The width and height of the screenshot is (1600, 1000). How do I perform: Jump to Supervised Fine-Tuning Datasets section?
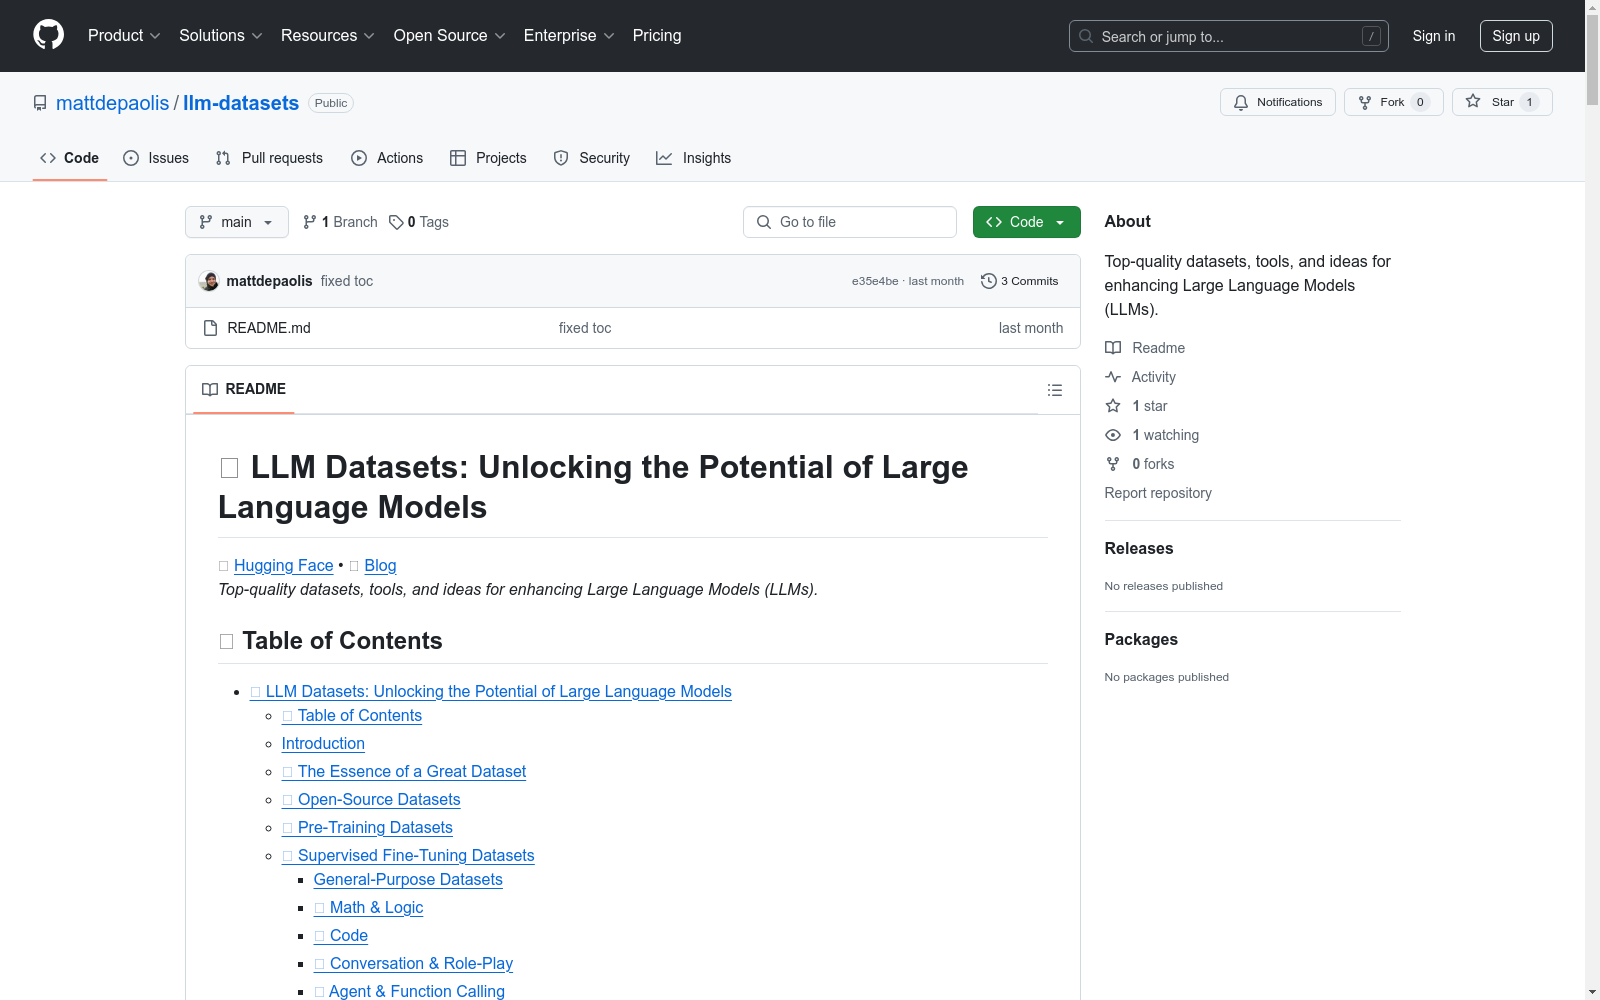pos(408,856)
